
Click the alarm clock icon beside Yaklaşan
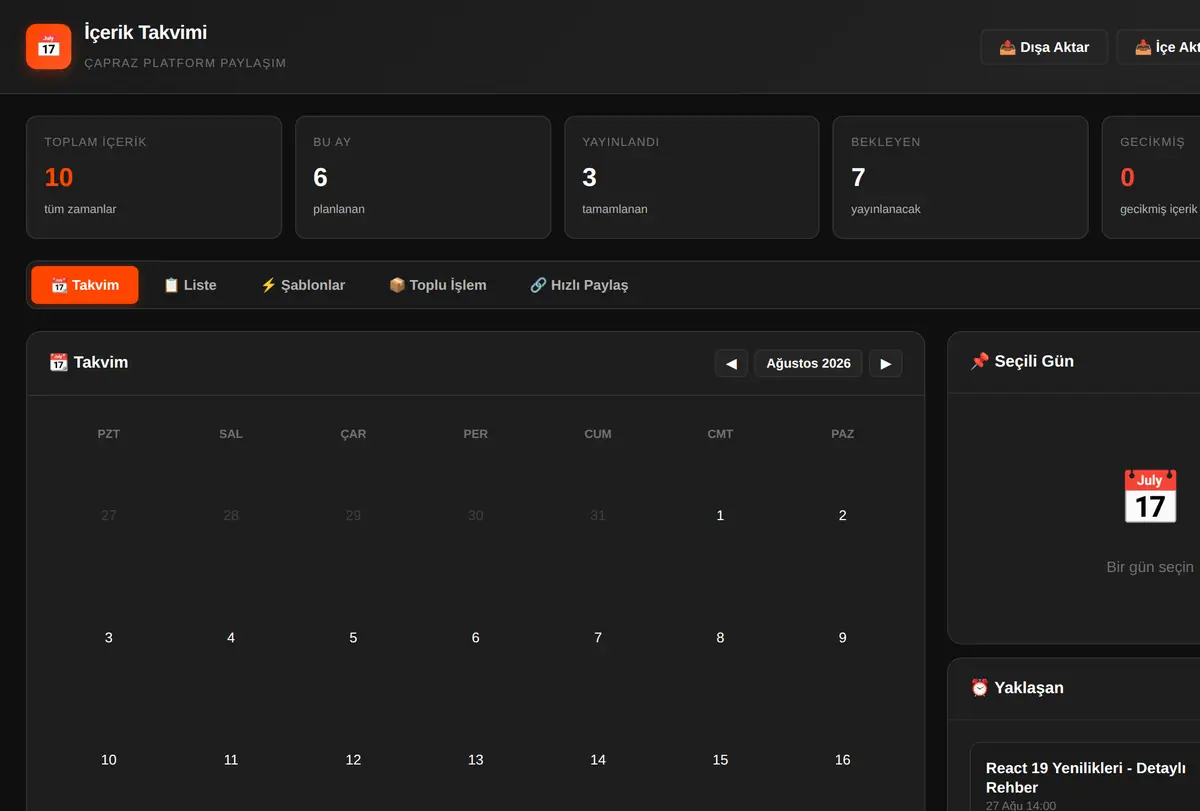coord(980,687)
